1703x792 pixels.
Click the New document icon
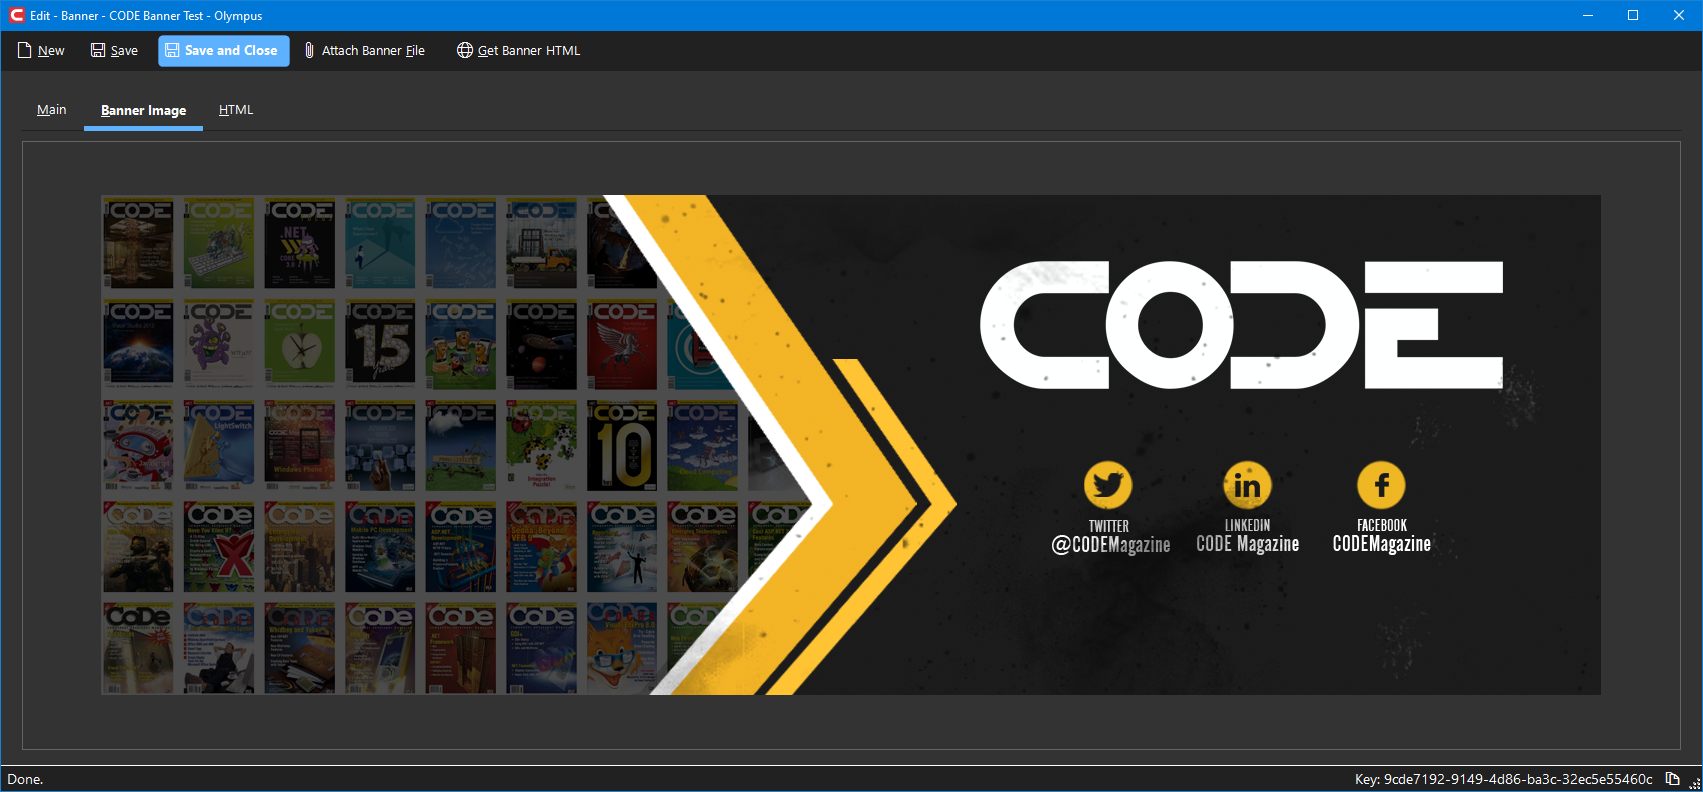[25, 50]
